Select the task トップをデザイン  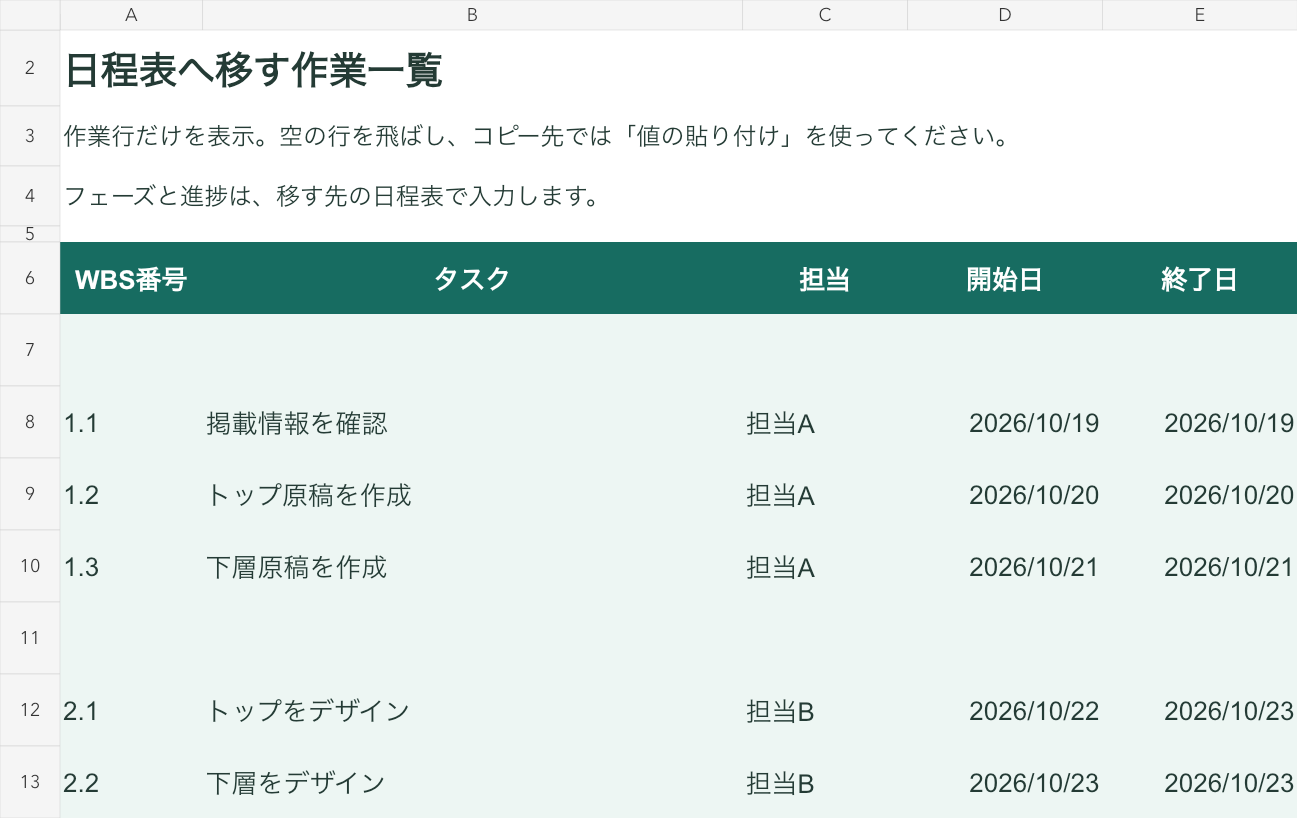(472, 711)
